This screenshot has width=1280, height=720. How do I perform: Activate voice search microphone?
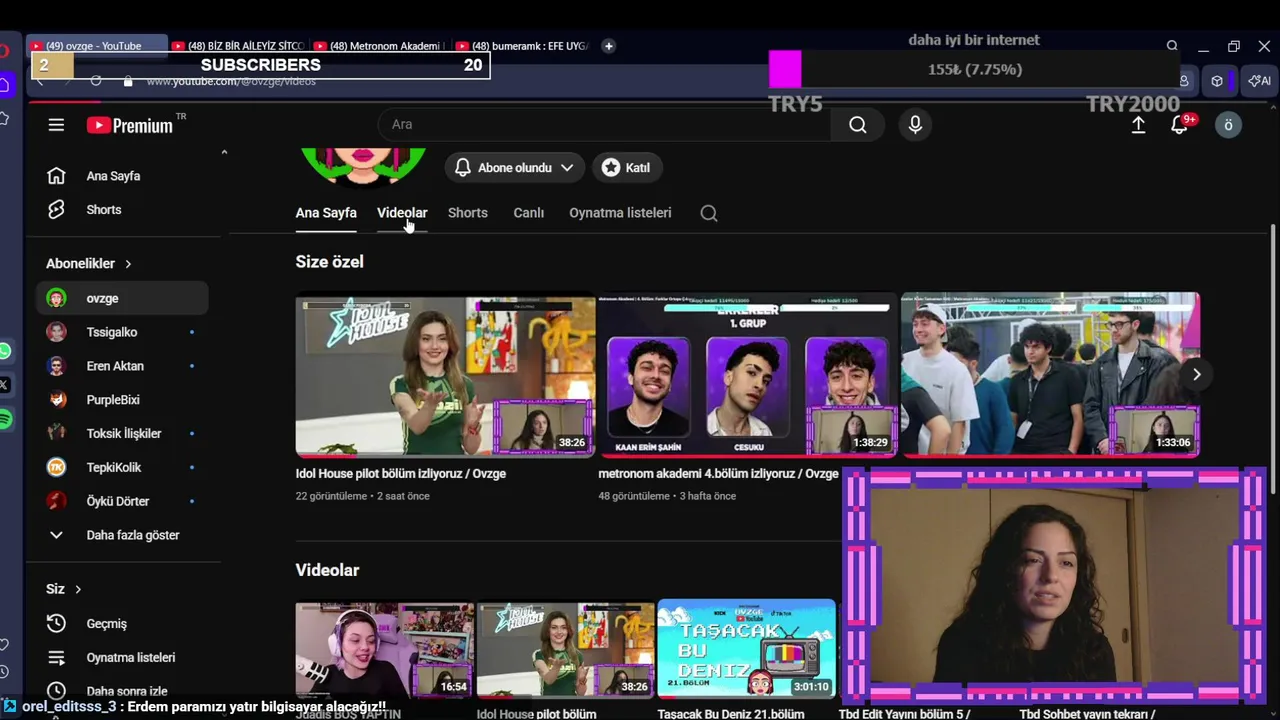915,125
